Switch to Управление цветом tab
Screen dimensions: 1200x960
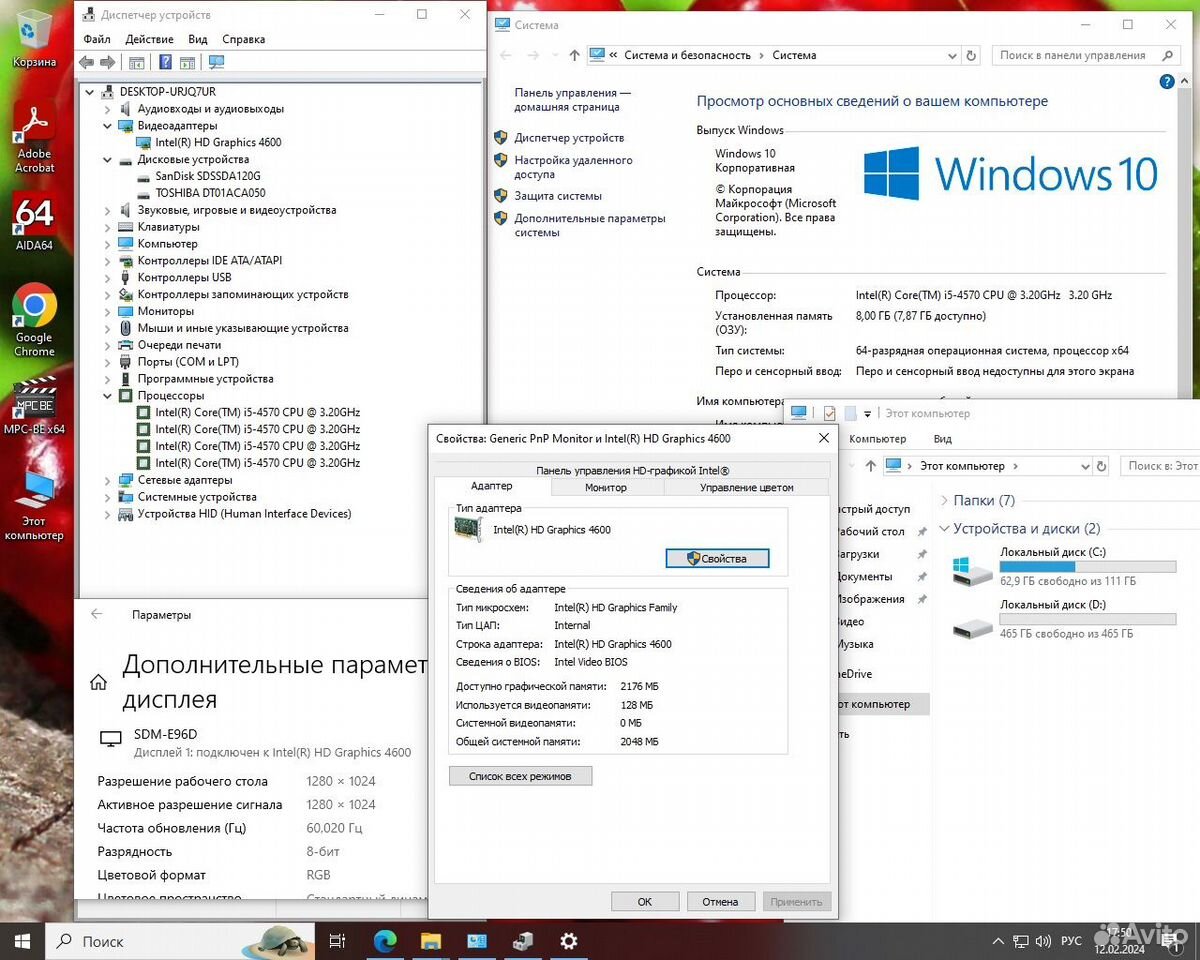(746, 487)
